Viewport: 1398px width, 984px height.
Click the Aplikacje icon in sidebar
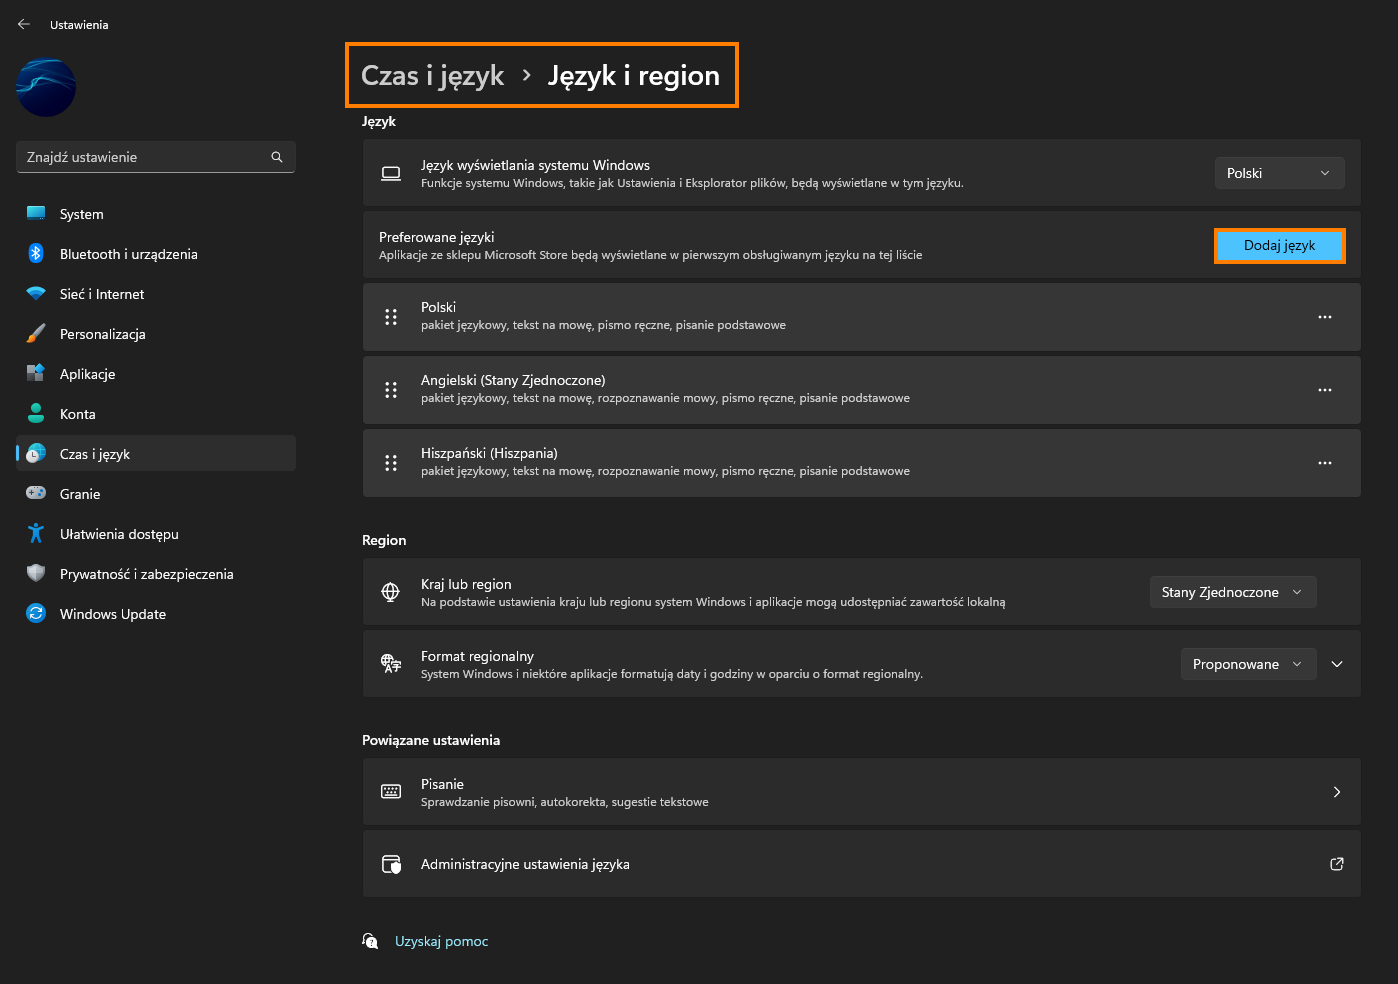(36, 374)
